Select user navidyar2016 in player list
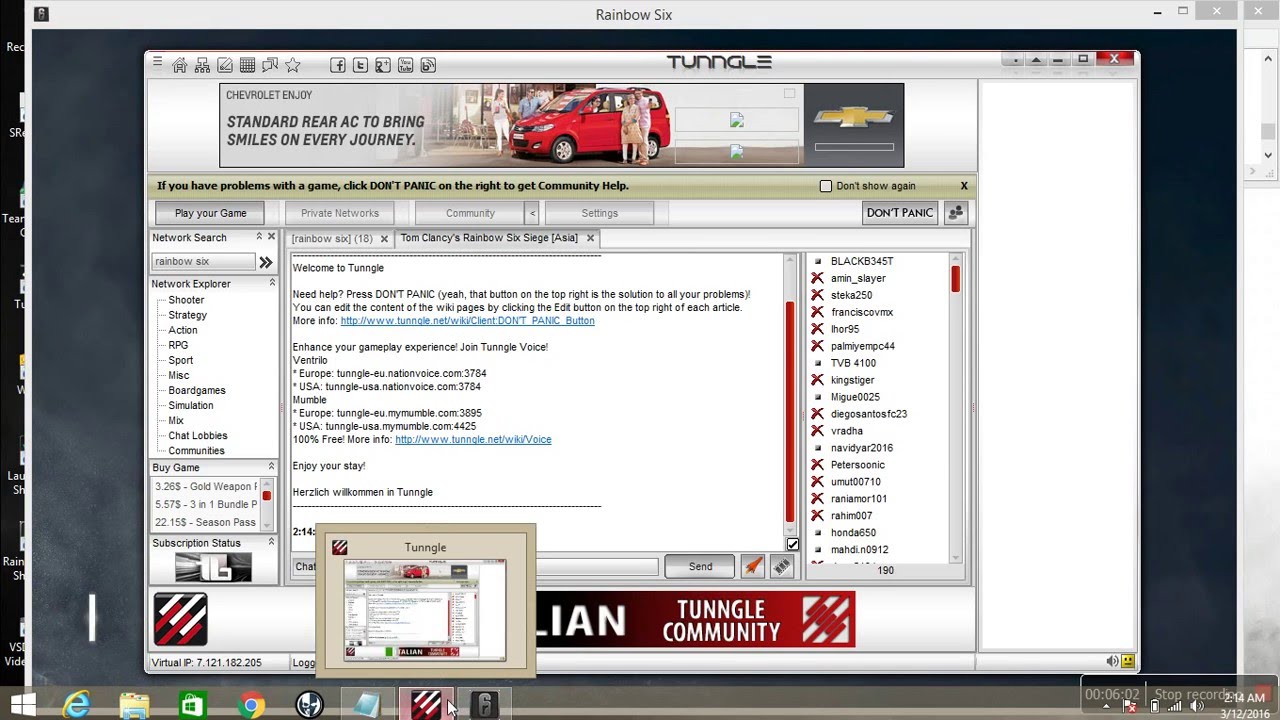The height and width of the screenshot is (720, 1280). pyautogui.click(x=861, y=448)
